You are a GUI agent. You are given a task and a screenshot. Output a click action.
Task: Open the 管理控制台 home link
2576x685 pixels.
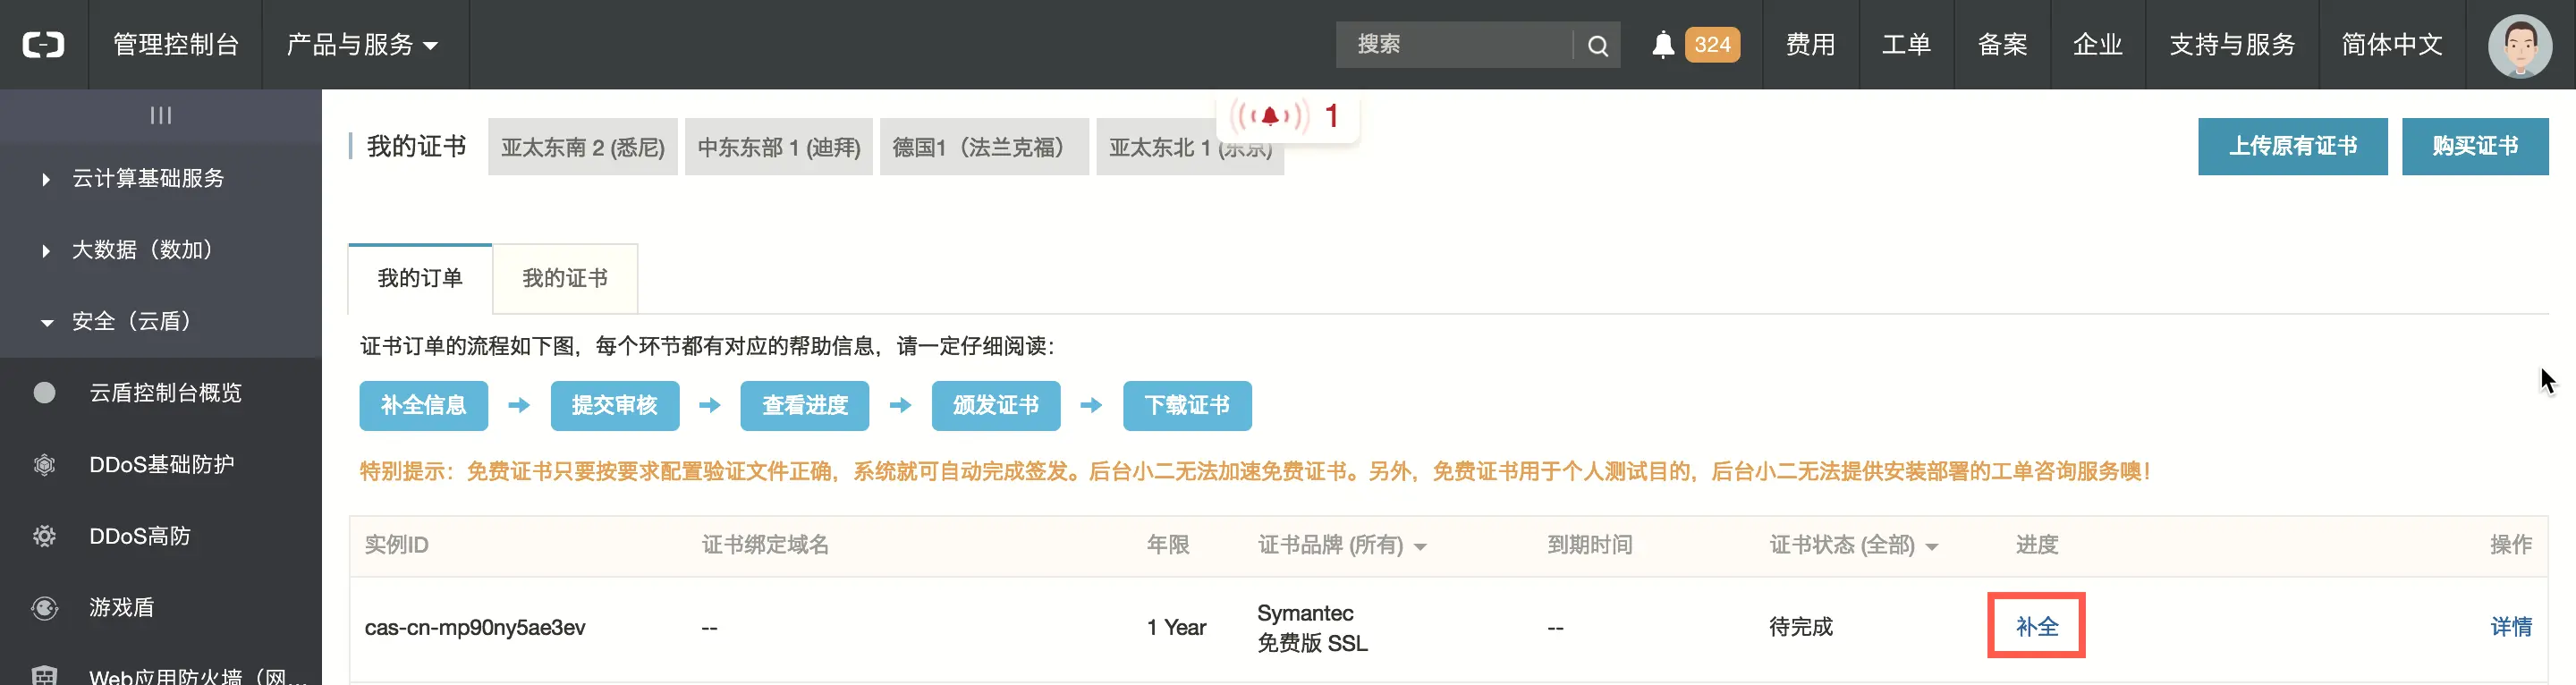[x=176, y=45]
